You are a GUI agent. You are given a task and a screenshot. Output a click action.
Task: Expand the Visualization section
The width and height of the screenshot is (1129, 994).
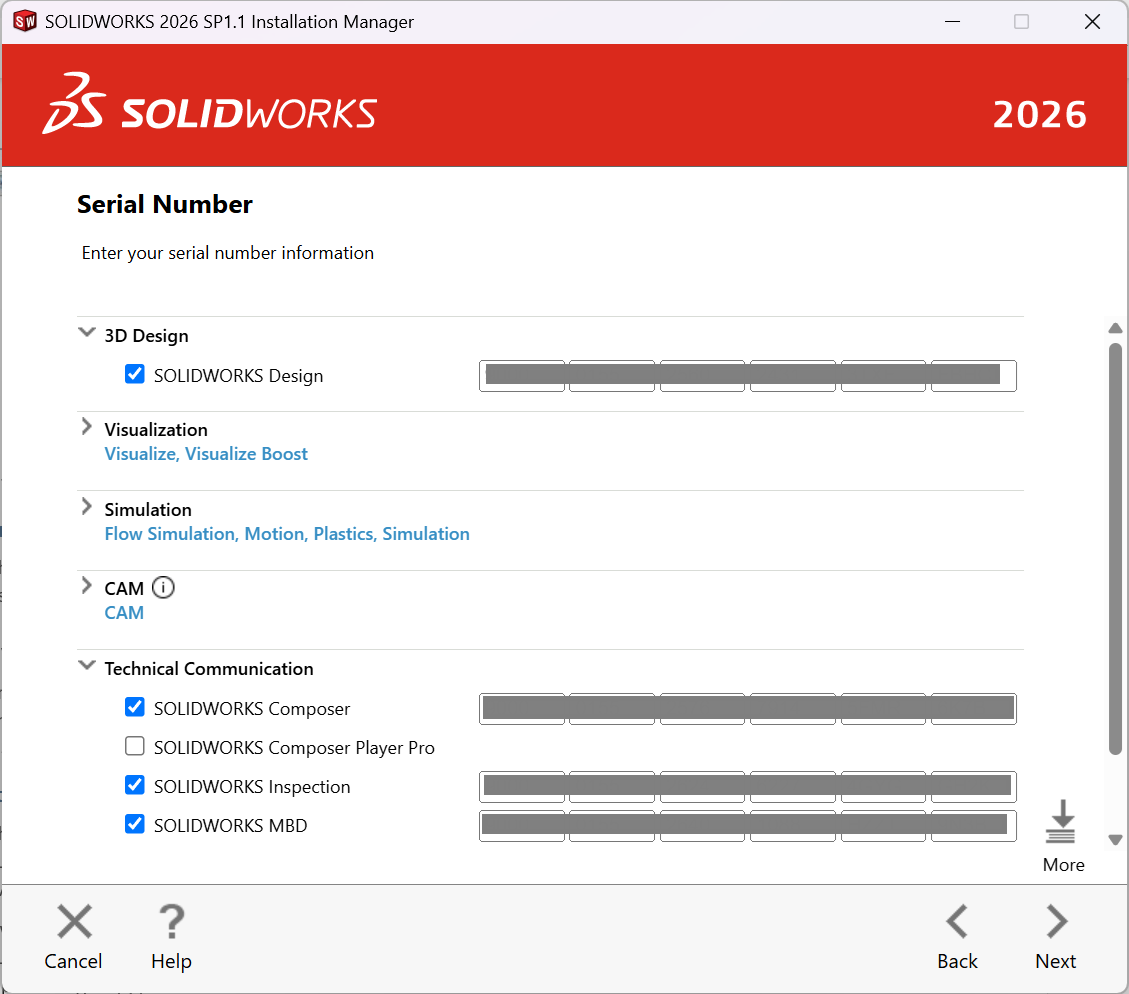86,427
